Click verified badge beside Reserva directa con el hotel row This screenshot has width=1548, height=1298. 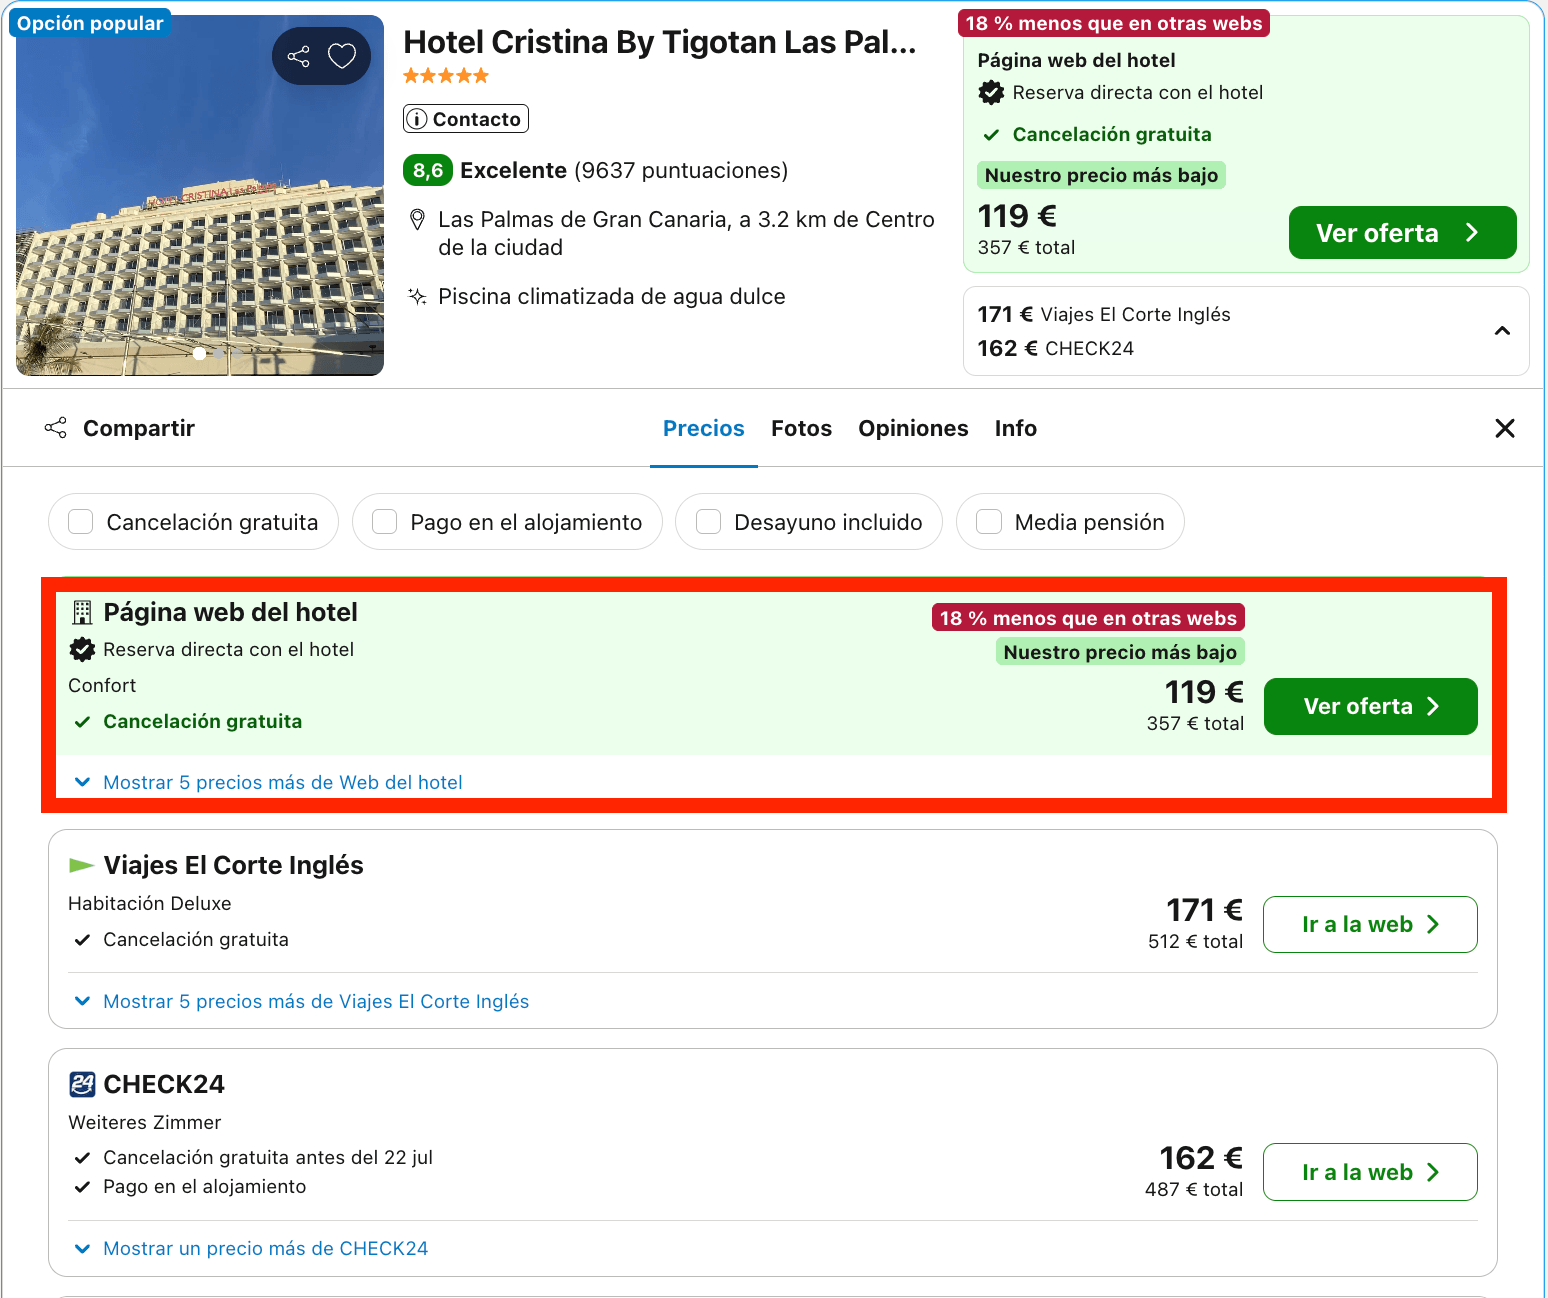[82, 650]
